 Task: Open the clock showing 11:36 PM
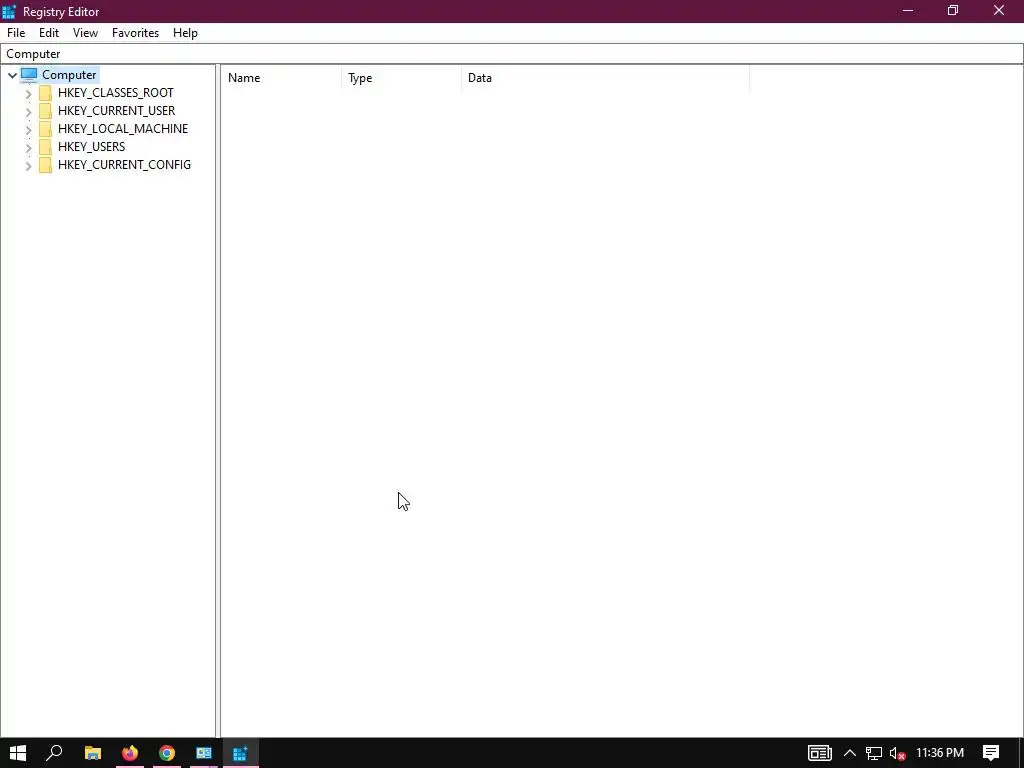940,753
